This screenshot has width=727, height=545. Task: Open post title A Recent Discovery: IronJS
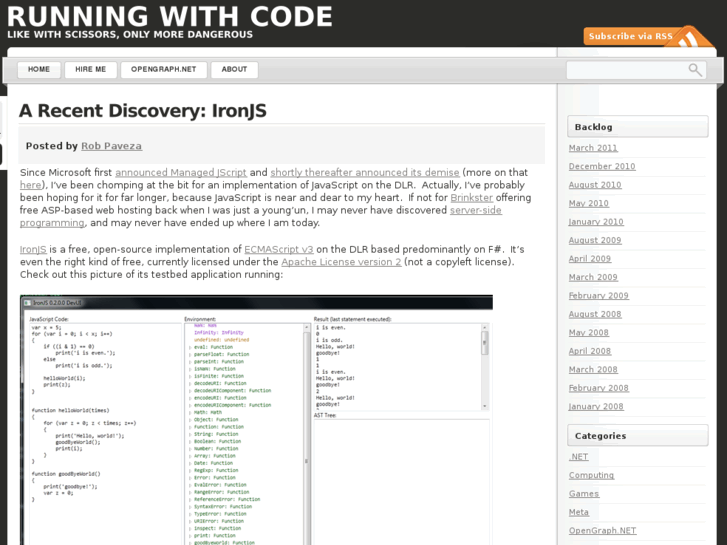coord(143,111)
